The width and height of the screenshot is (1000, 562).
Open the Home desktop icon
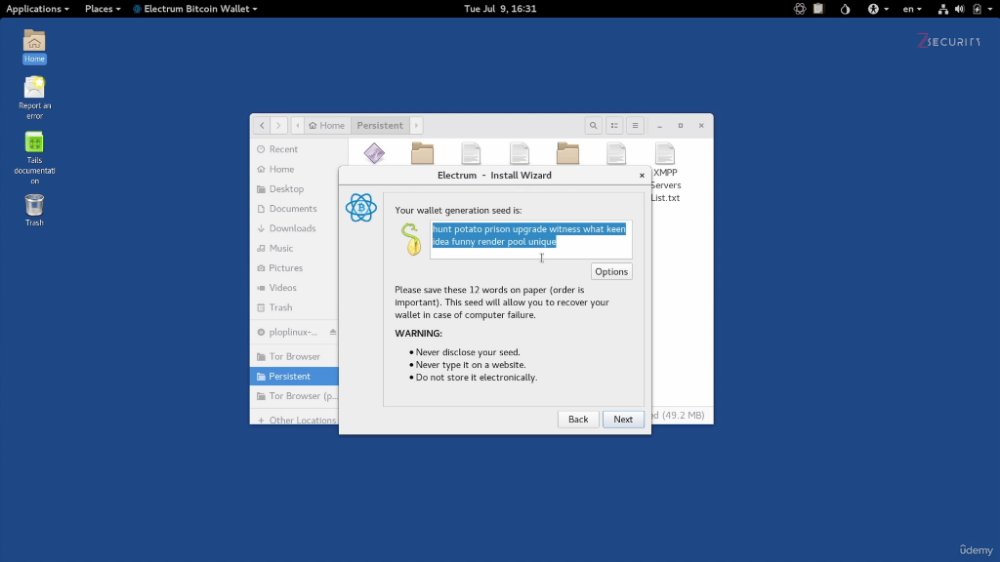(34, 46)
